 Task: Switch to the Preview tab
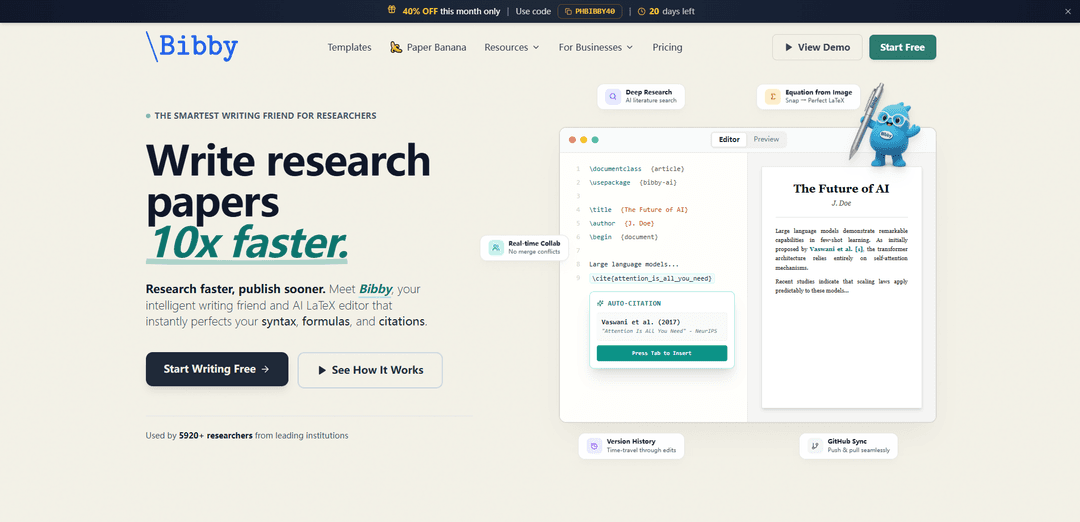(766, 139)
